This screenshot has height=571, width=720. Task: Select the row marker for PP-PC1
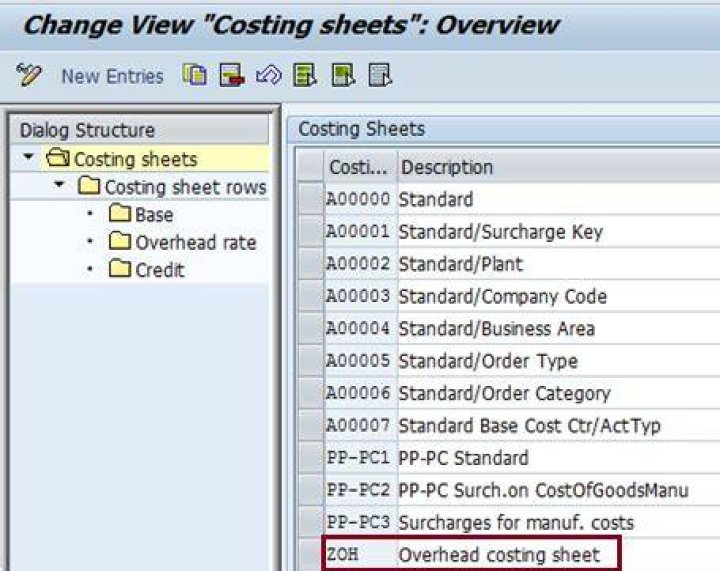tap(310, 458)
